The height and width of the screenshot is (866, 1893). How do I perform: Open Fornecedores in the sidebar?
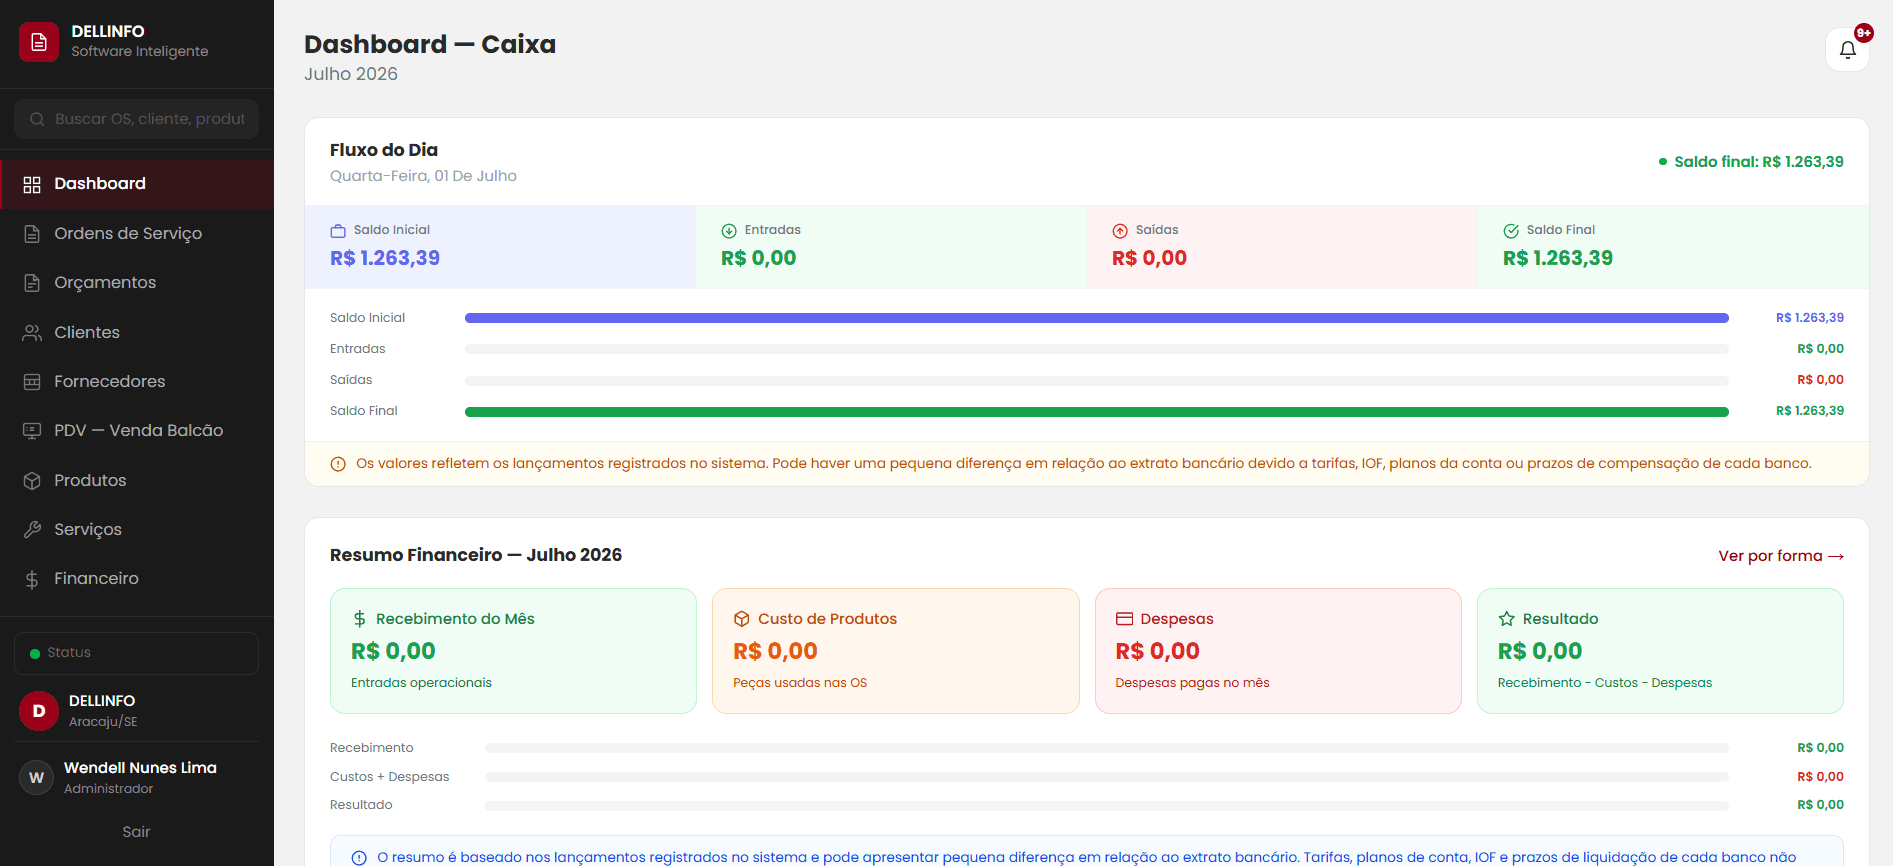[137, 381]
